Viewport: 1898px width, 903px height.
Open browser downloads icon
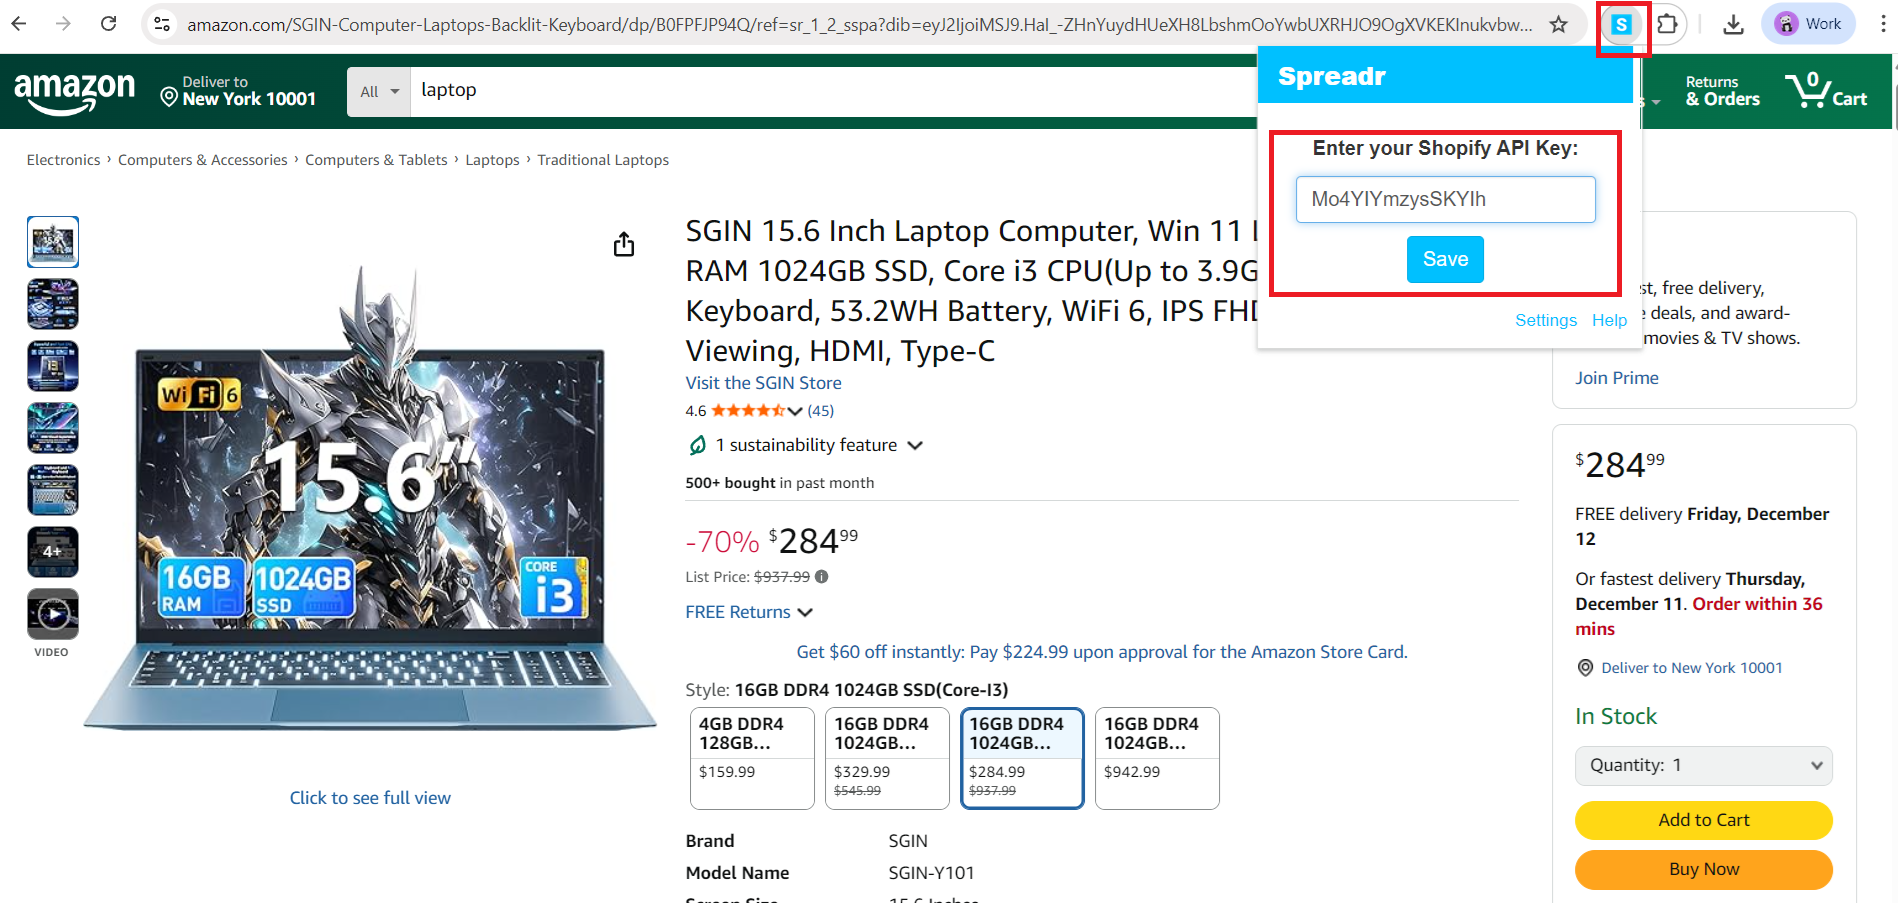click(1734, 24)
